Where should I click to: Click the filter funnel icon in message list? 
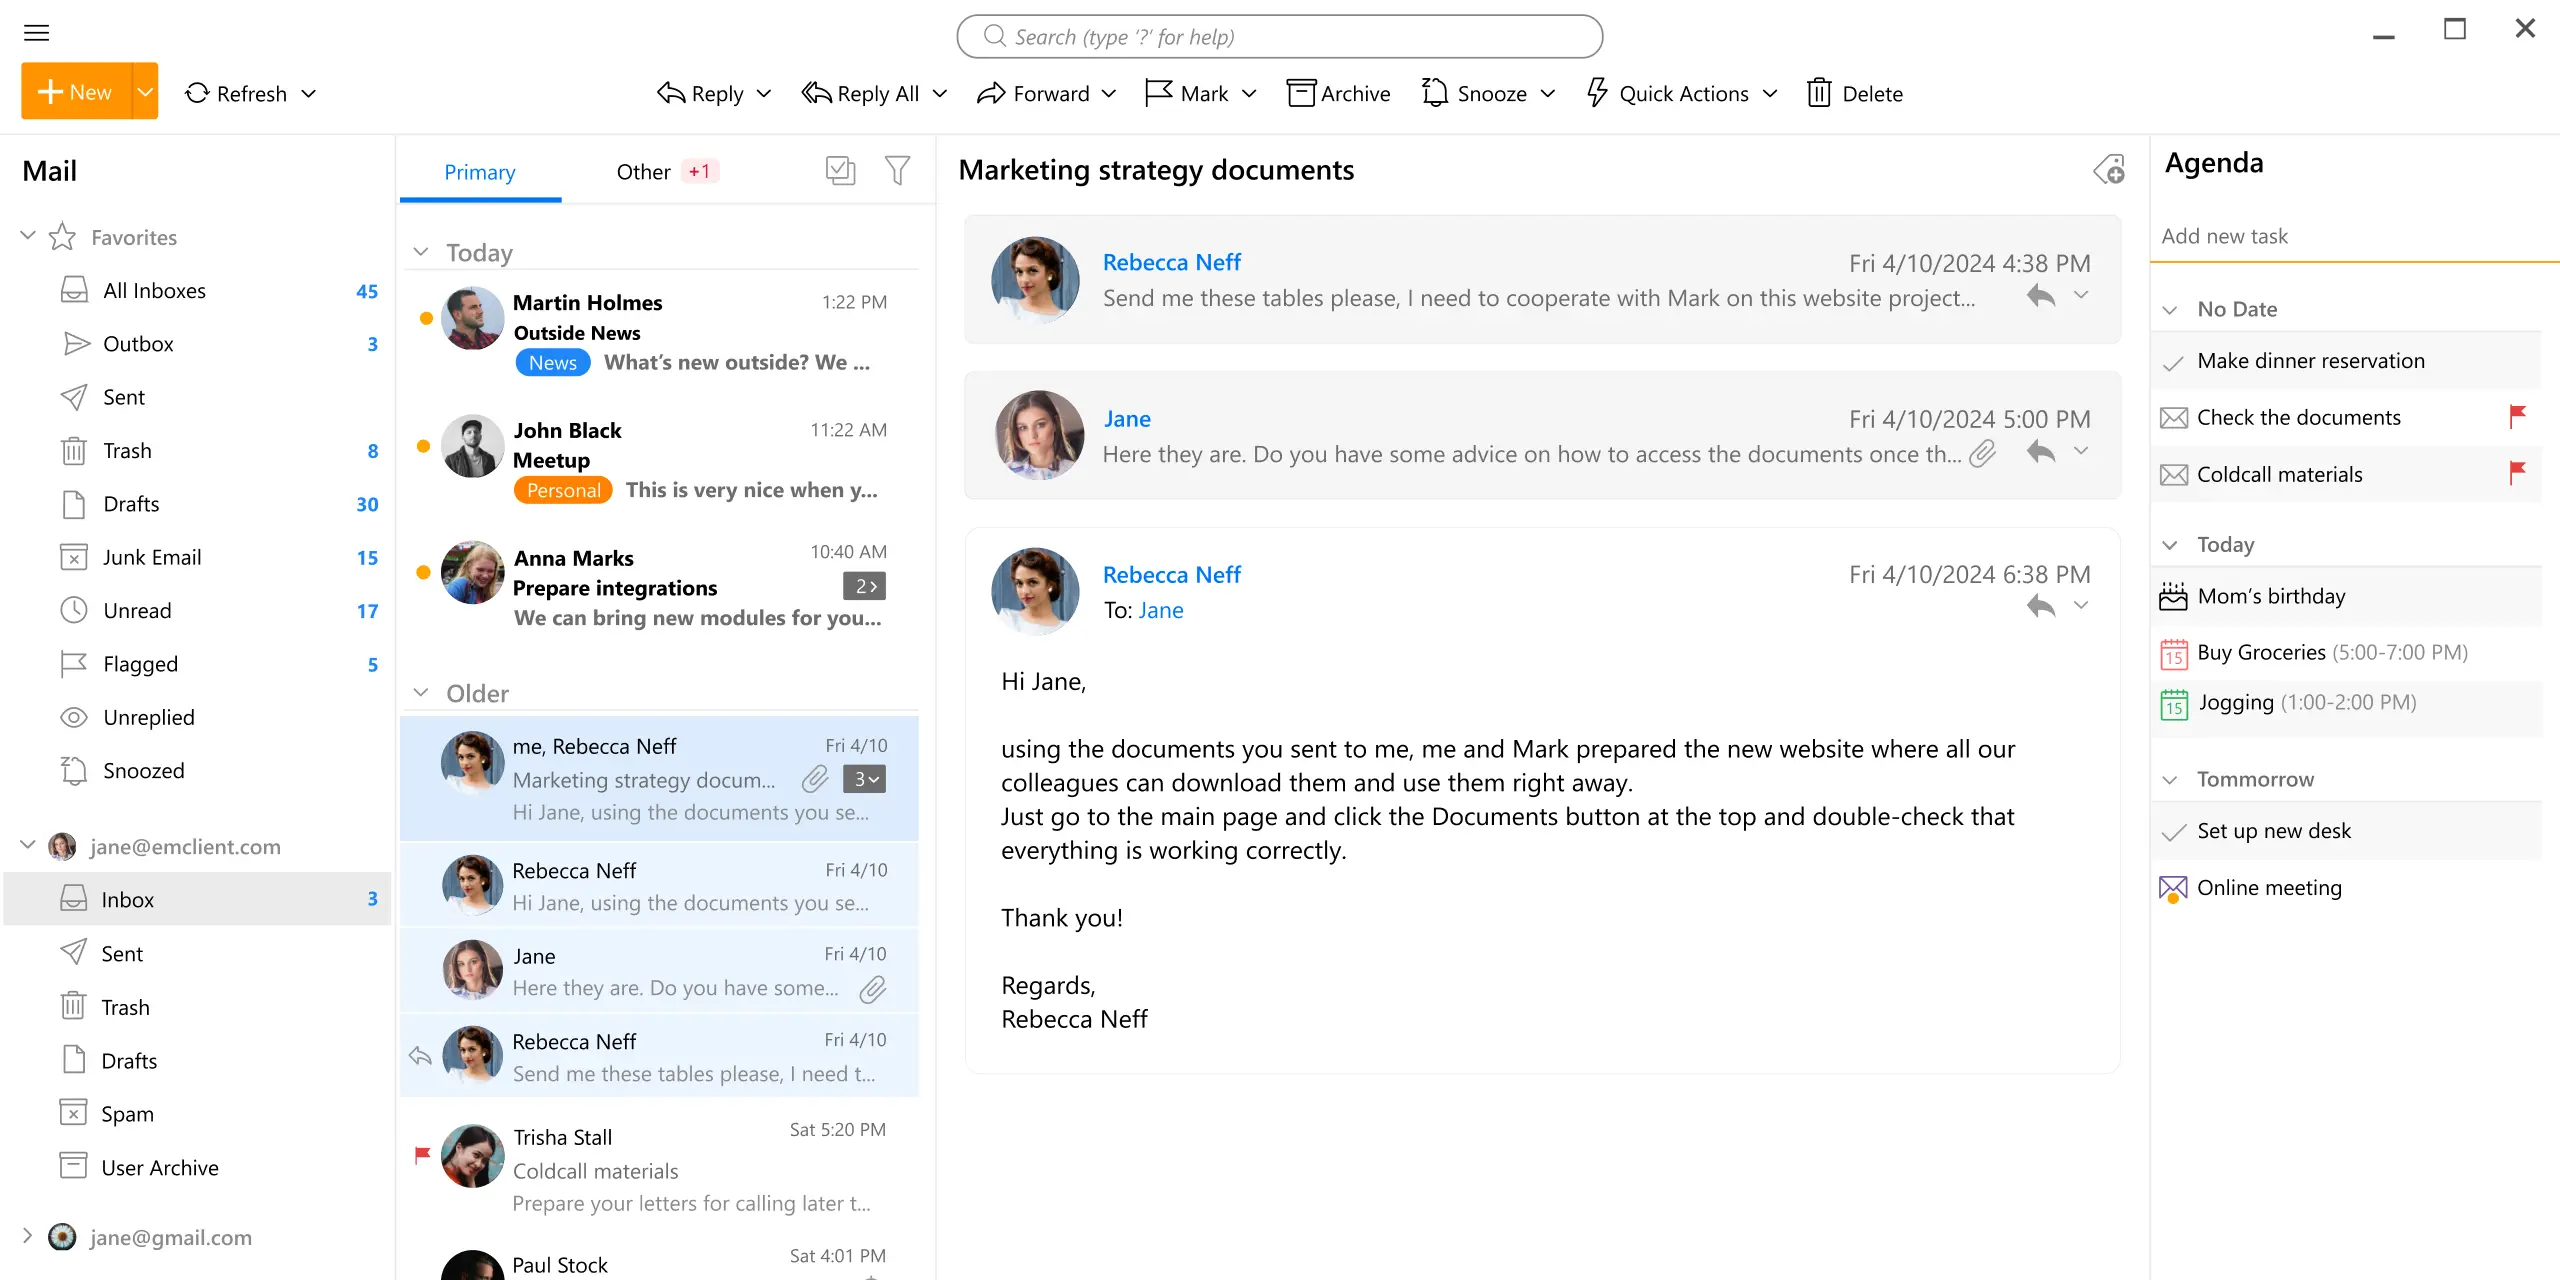point(897,171)
